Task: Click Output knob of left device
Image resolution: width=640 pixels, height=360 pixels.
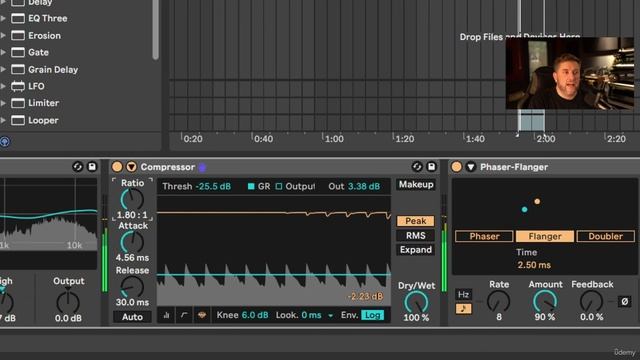Action: 68,302
